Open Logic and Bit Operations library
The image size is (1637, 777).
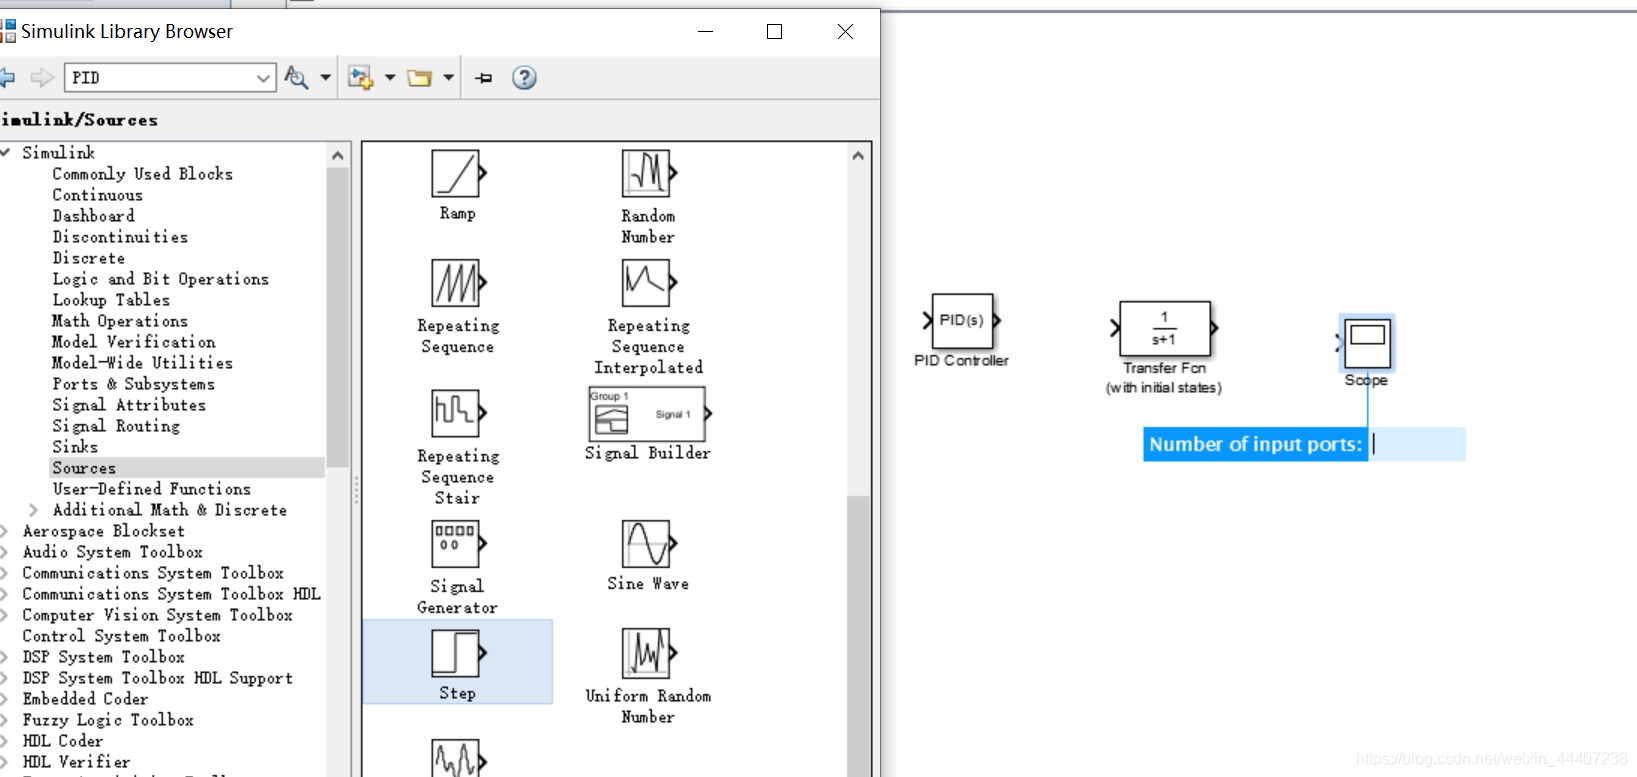pyautogui.click(x=161, y=279)
